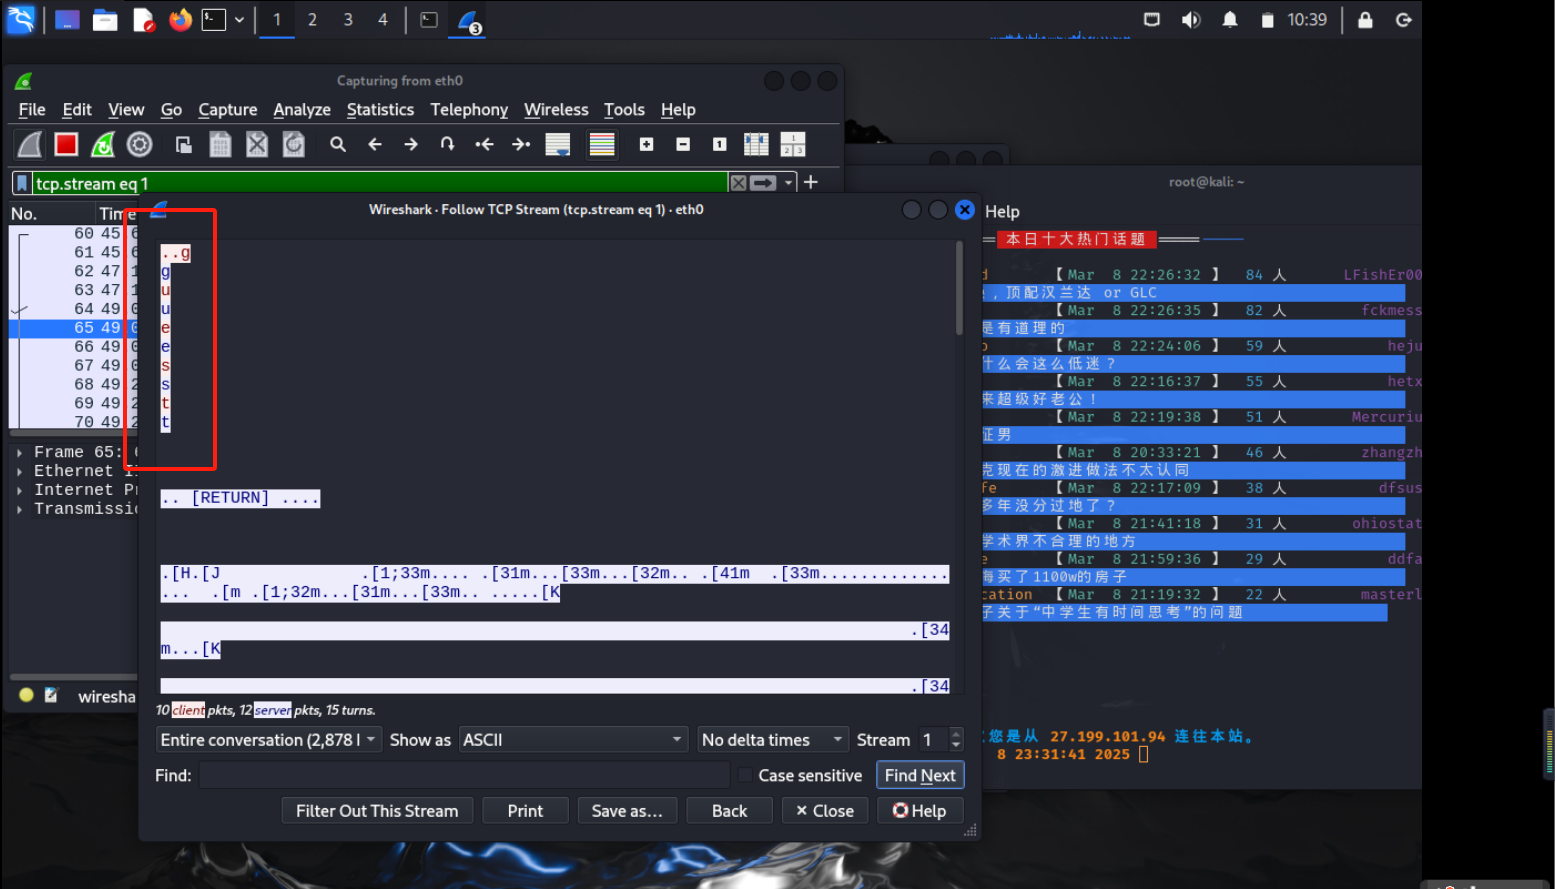This screenshot has width=1555, height=889.
Task: Zoom in on main window text
Action: (x=647, y=145)
